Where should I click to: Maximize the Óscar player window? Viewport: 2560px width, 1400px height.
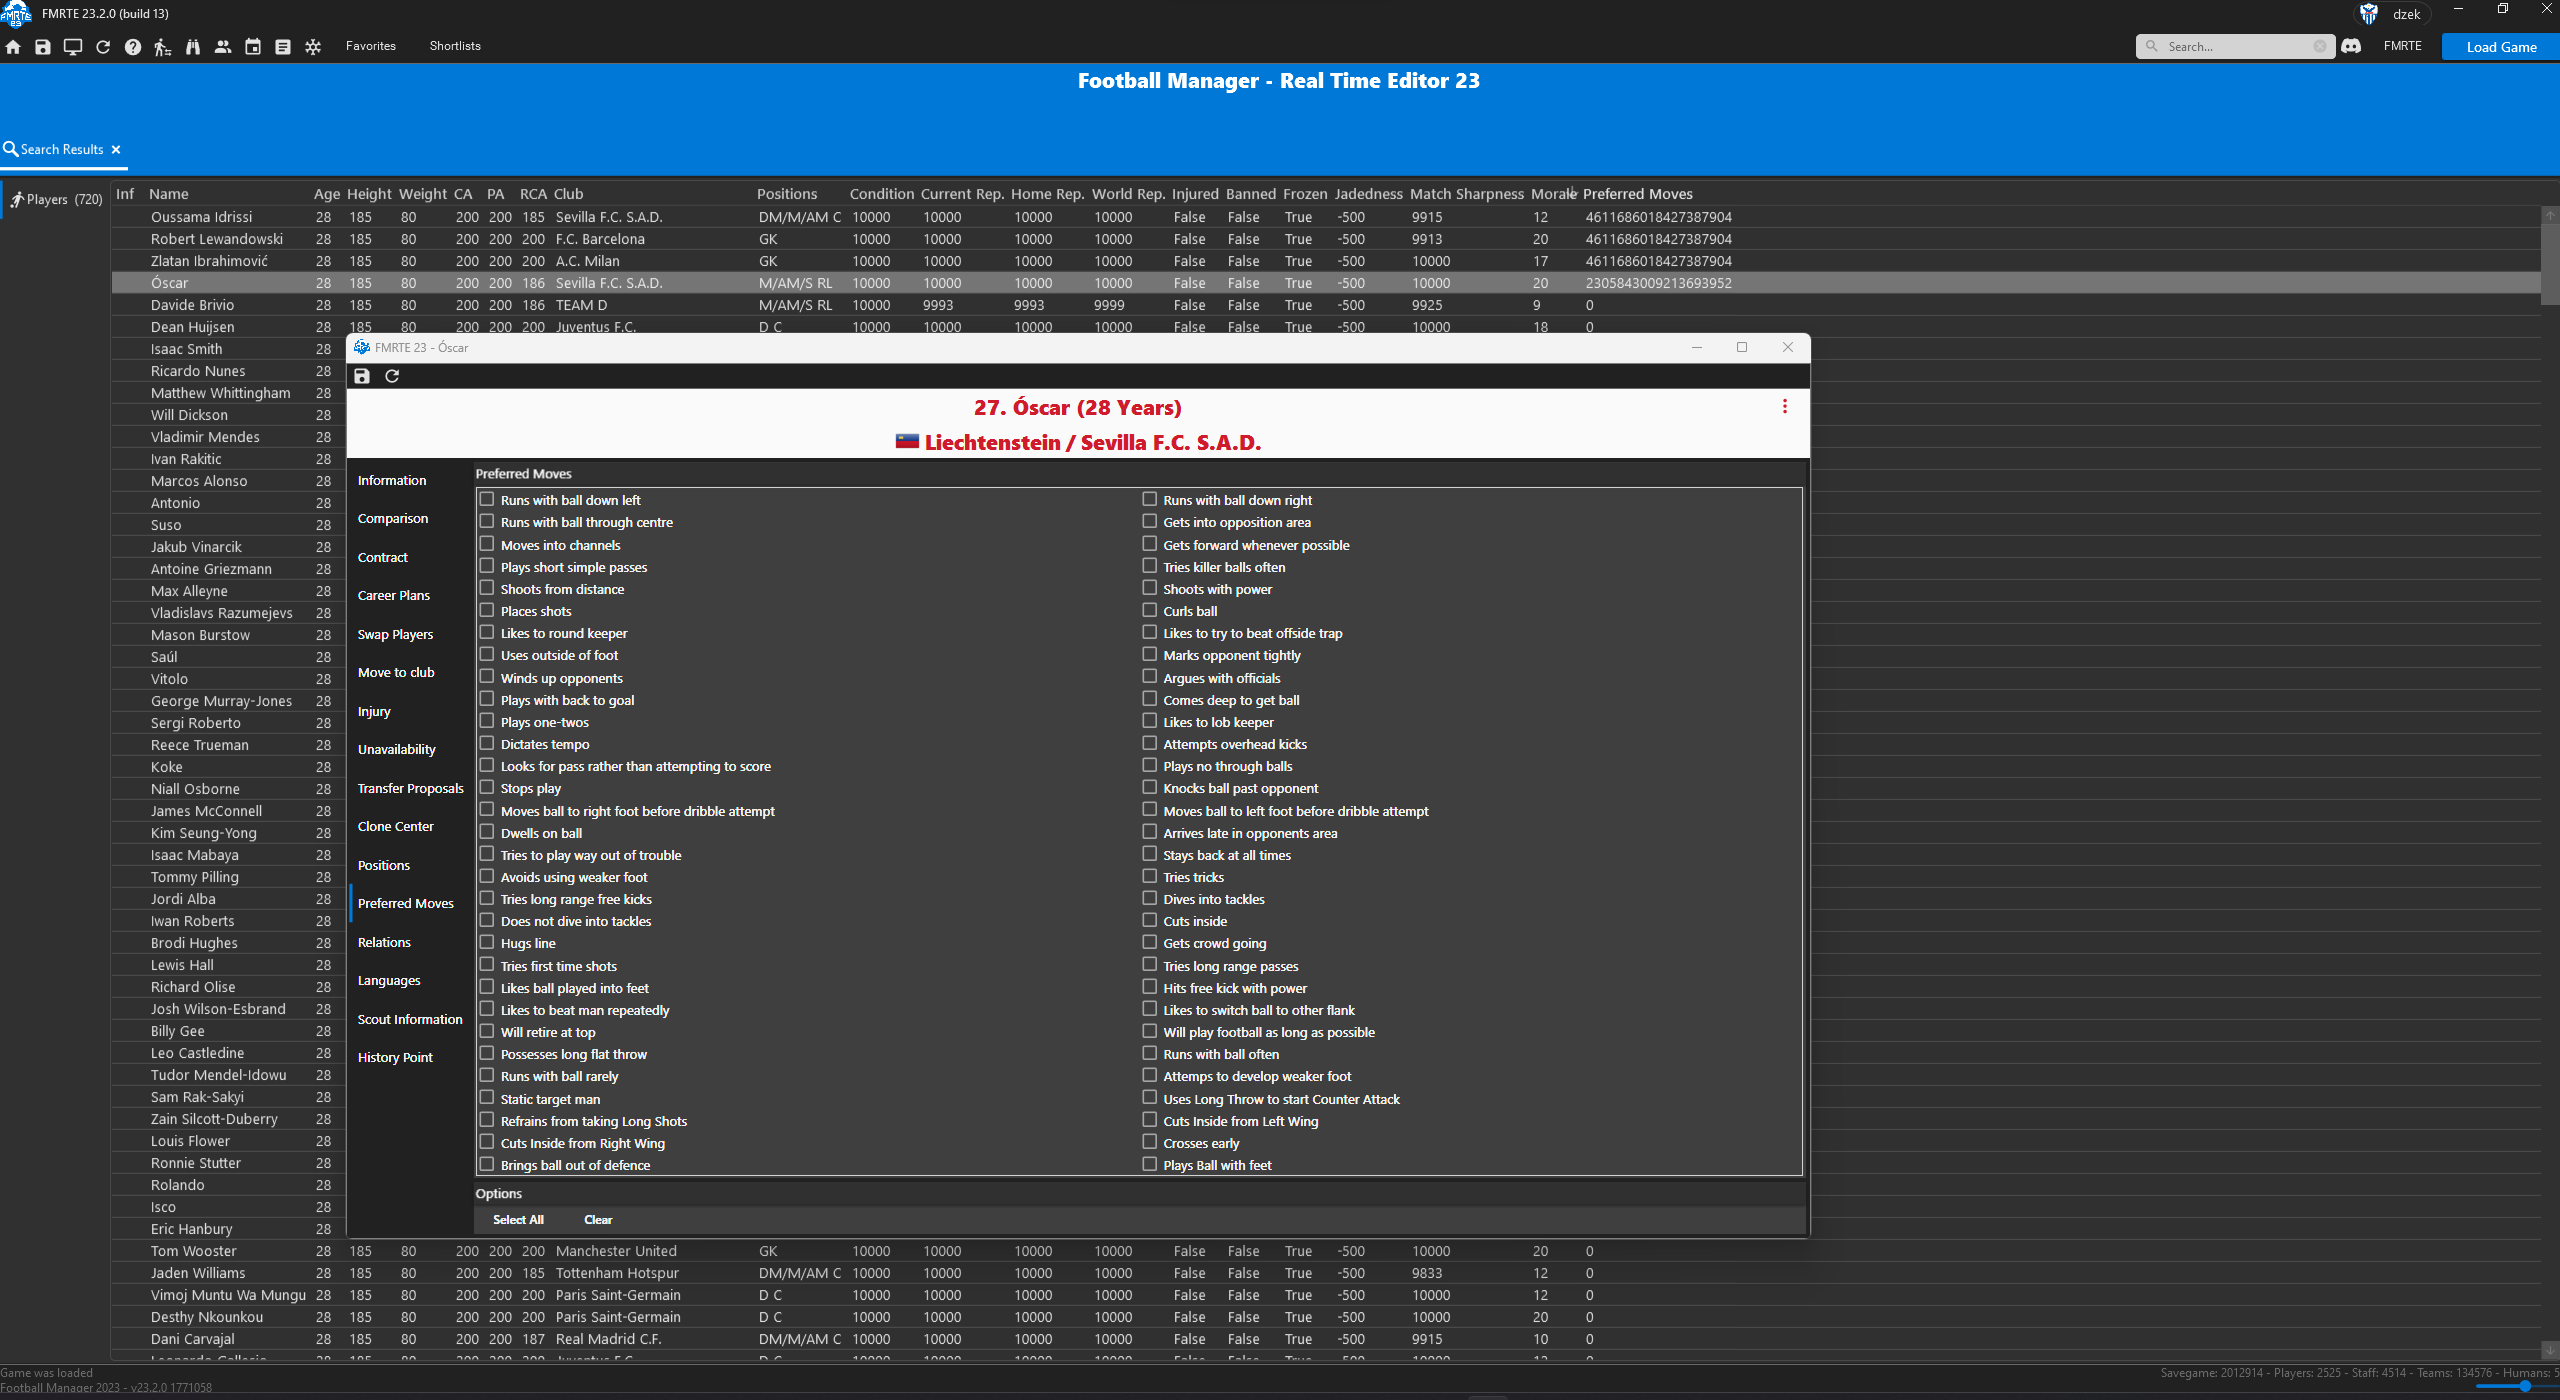(1742, 347)
